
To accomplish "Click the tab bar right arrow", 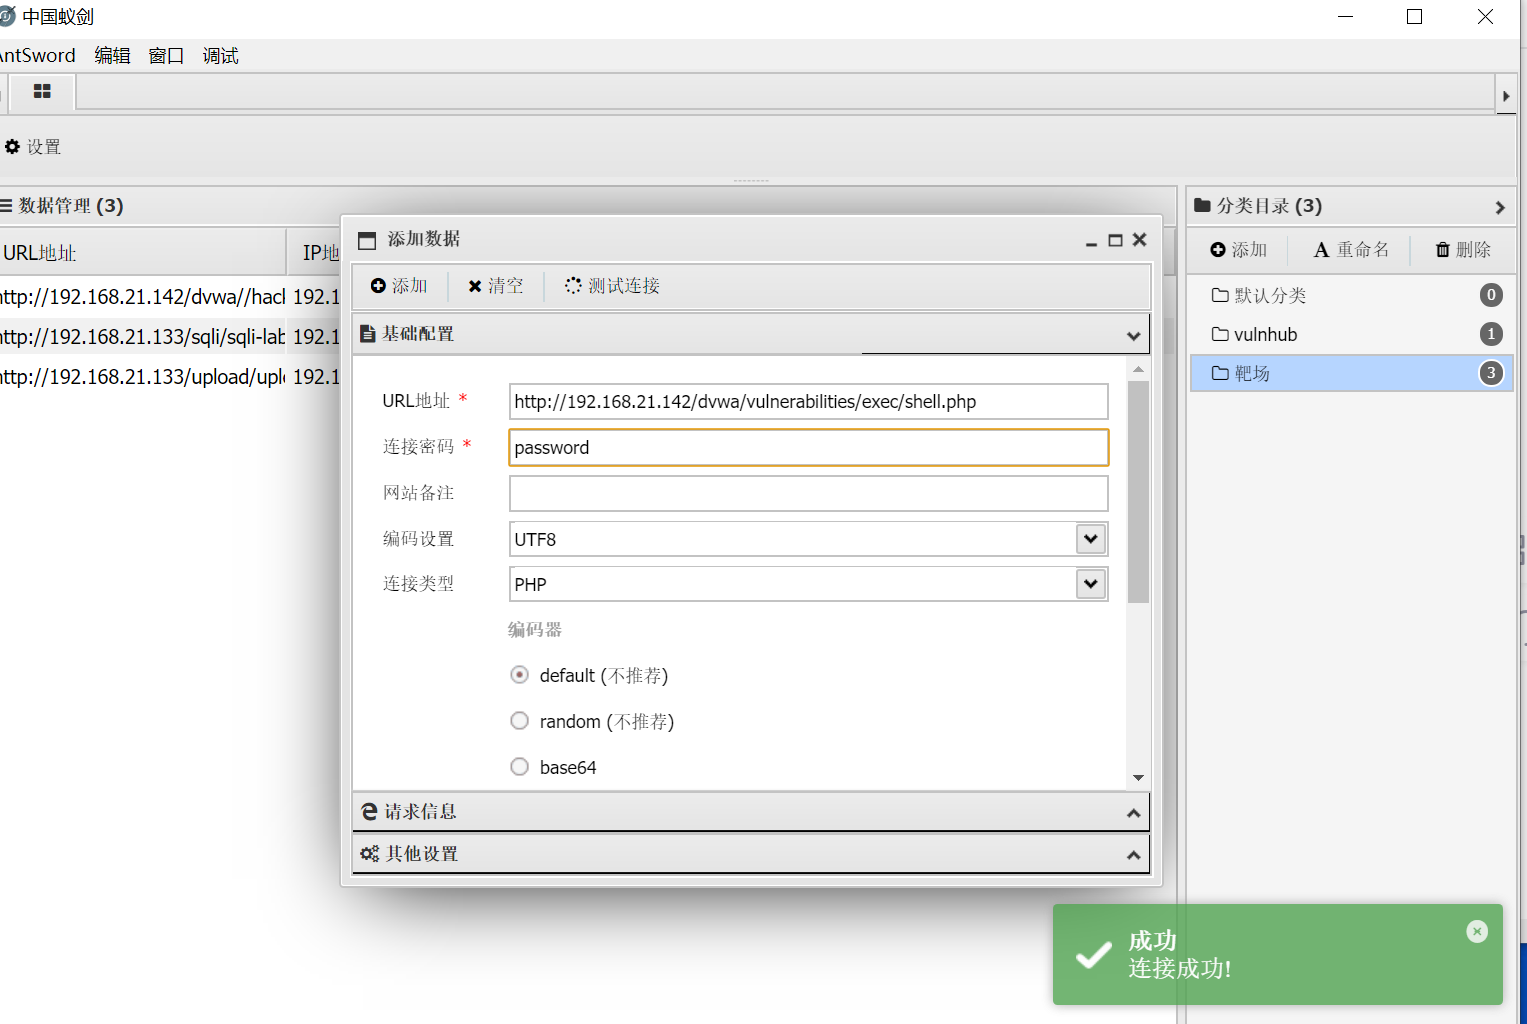I will 1506,96.
